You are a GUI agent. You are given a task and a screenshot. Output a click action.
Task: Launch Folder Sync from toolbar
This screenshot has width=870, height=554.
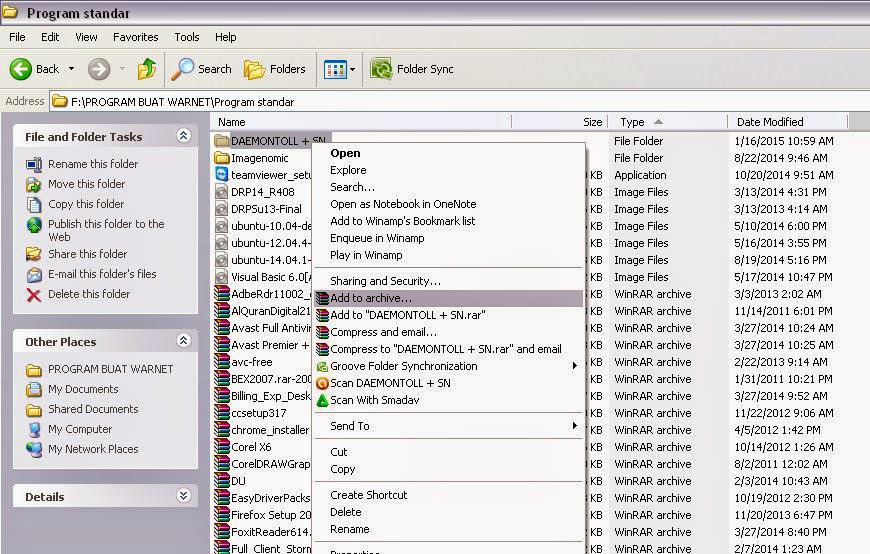click(x=412, y=69)
